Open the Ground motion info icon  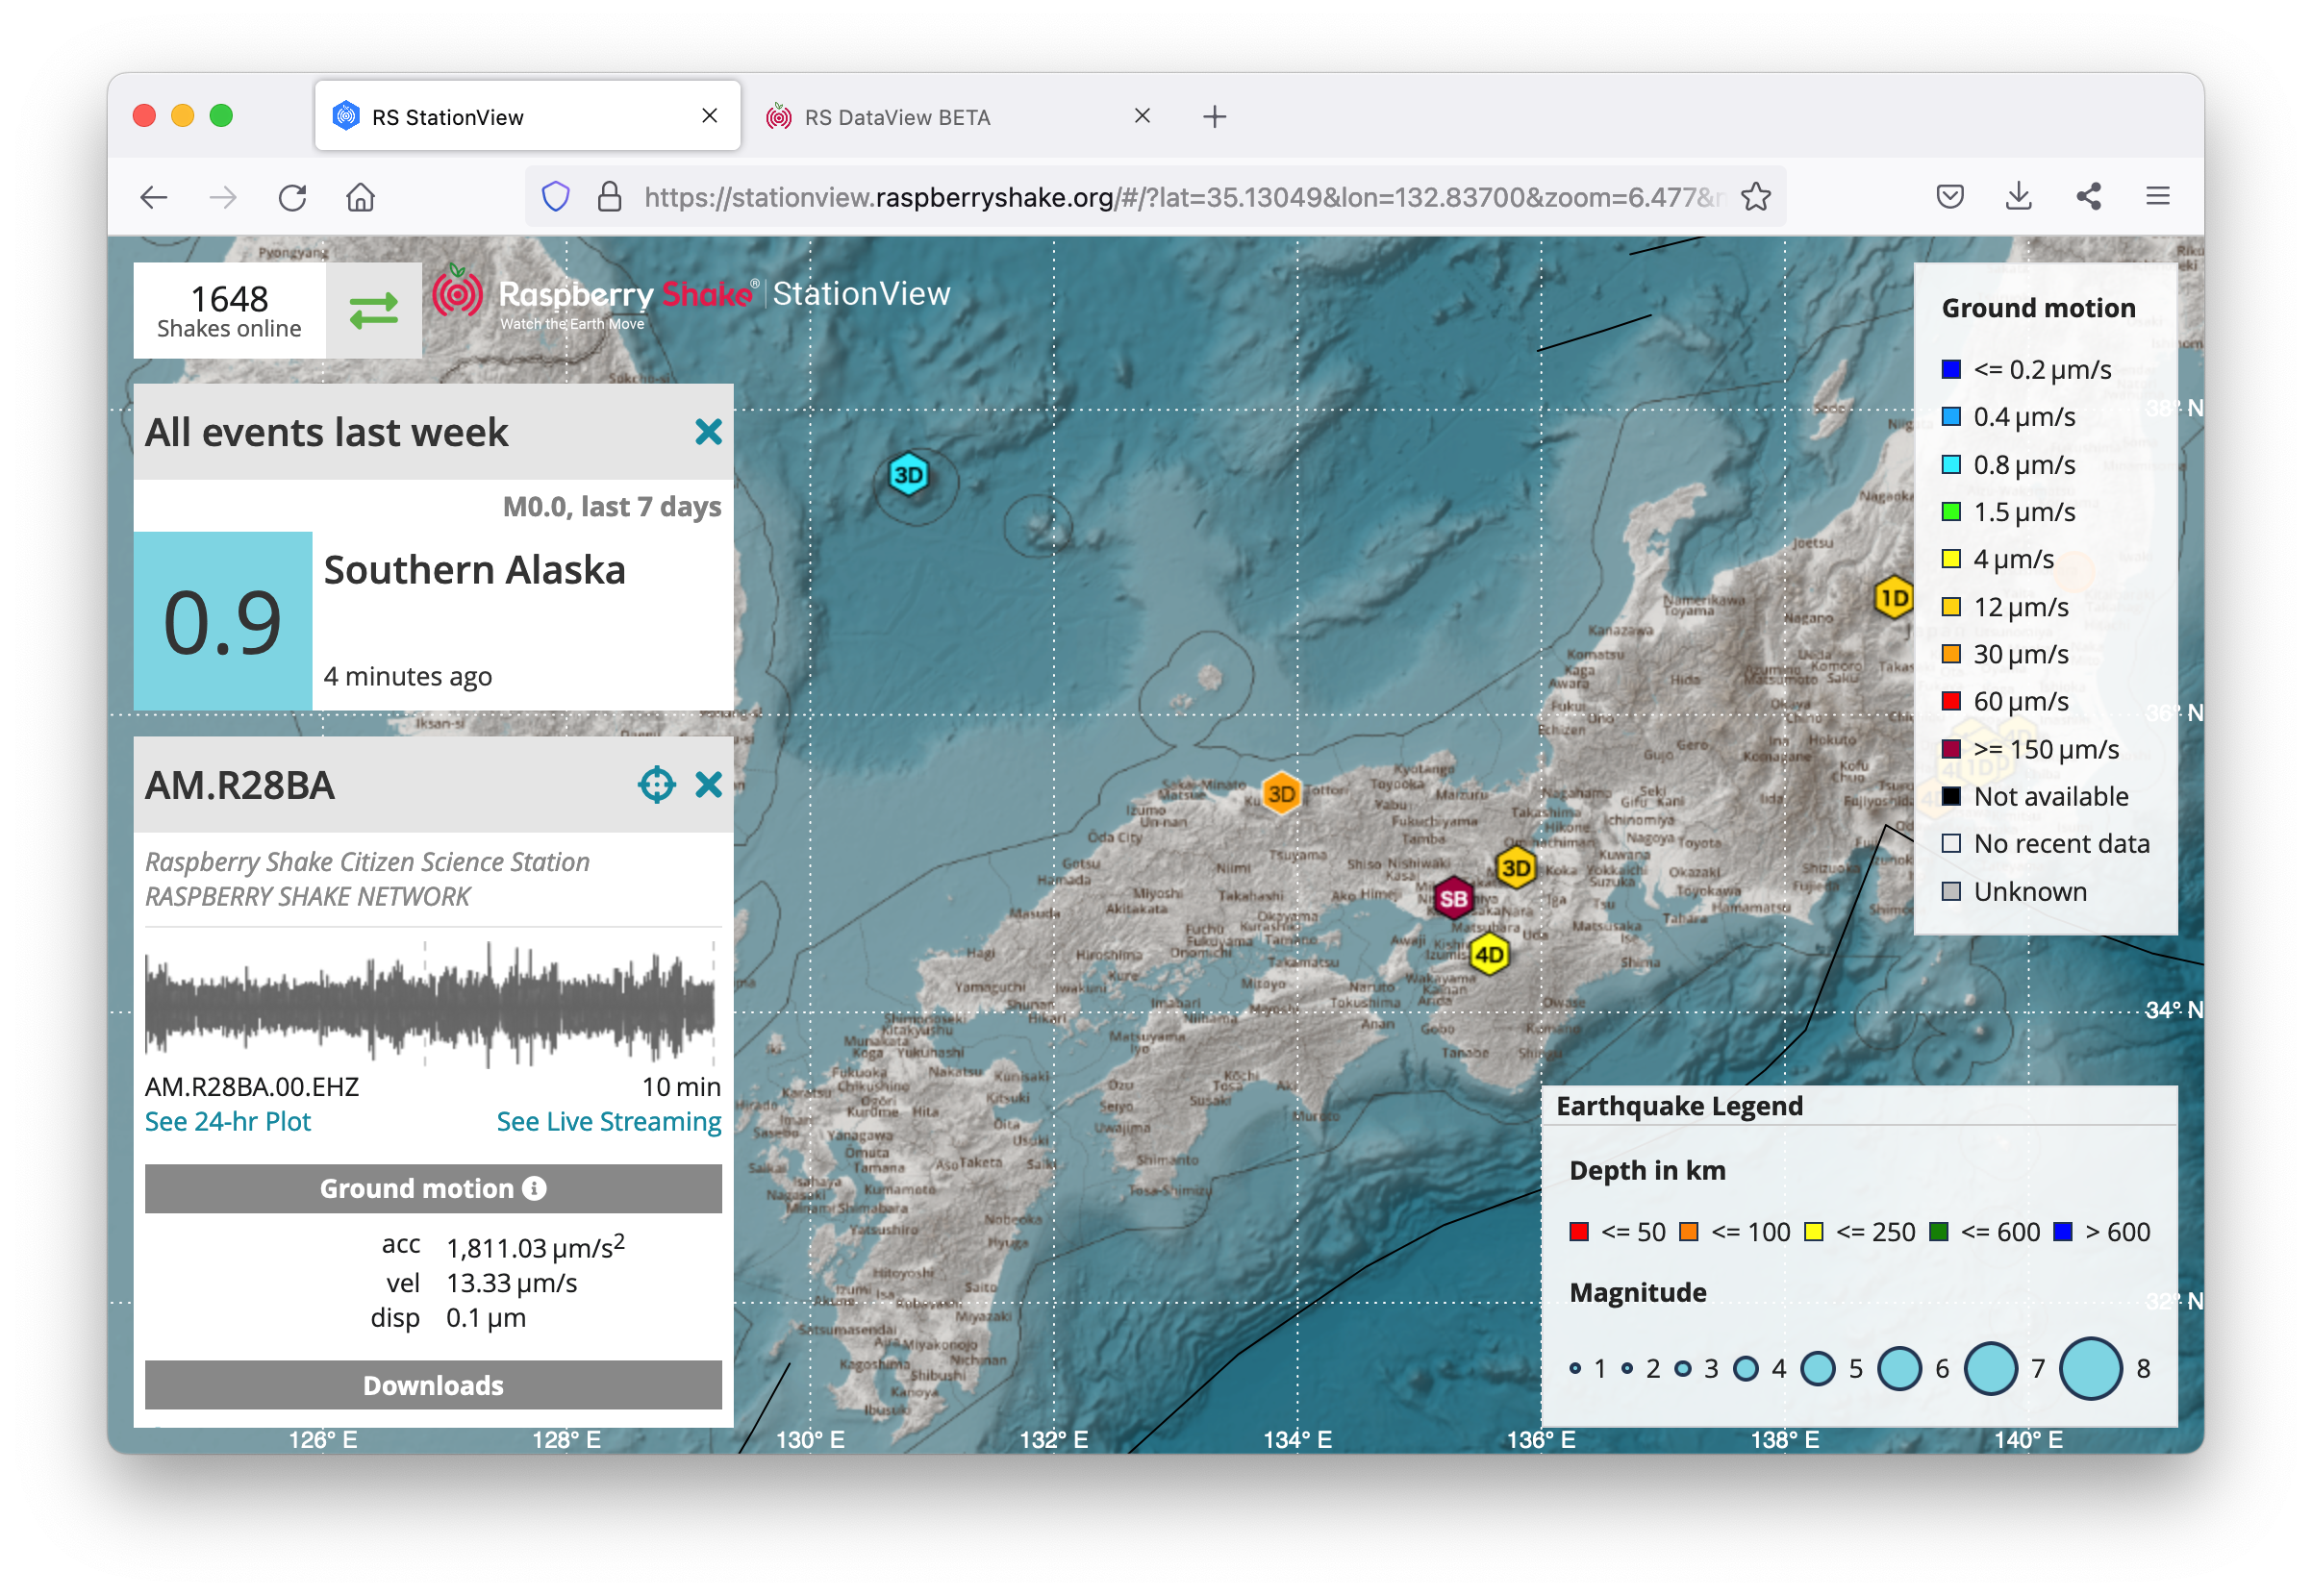[535, 1188]
